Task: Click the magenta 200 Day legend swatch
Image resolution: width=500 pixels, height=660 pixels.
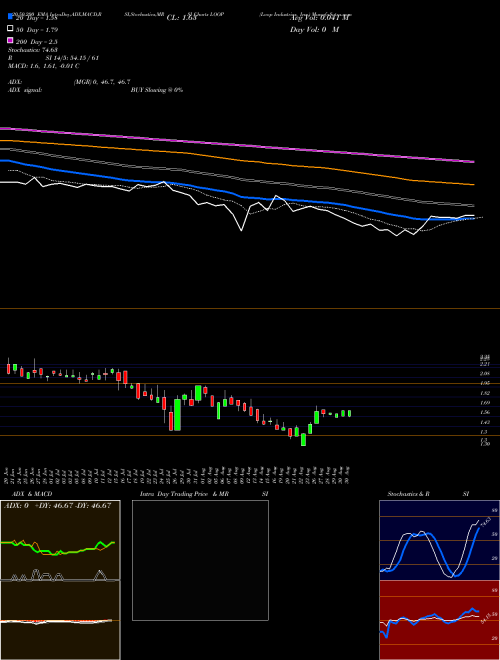Action: pyautogui.click(x=11, y=40)
